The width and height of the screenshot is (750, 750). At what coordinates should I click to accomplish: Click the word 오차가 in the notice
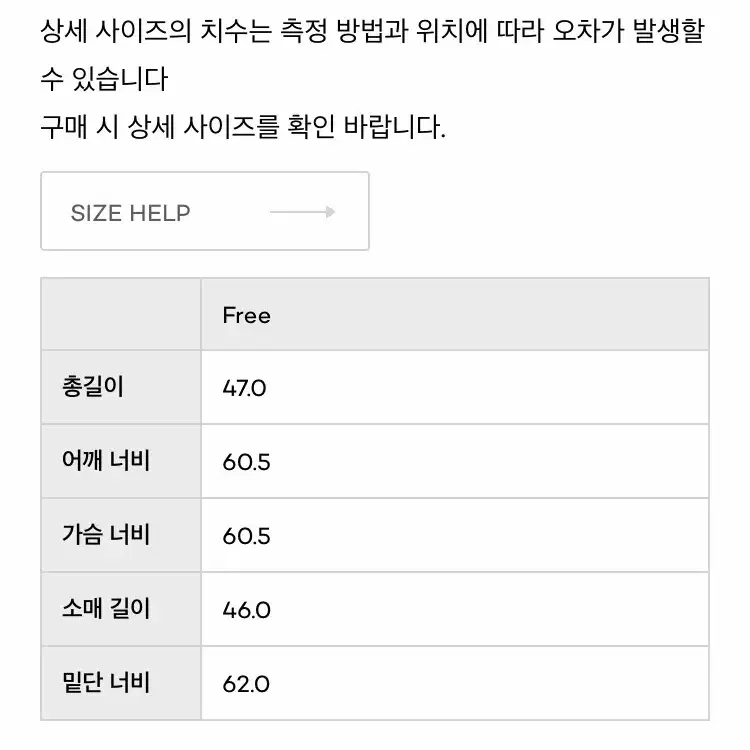(x=588, y=31)
